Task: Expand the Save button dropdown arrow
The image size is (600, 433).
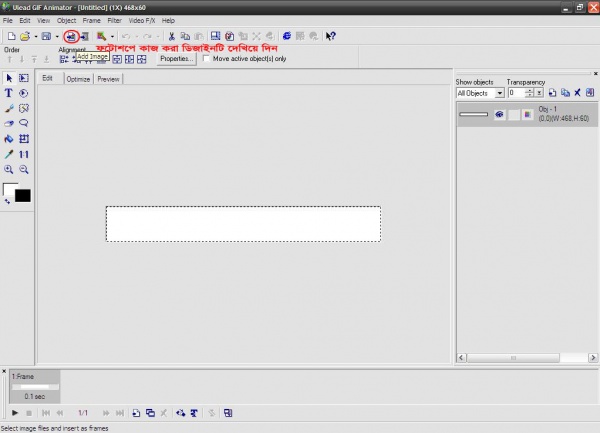Action: tap(57, 36)
